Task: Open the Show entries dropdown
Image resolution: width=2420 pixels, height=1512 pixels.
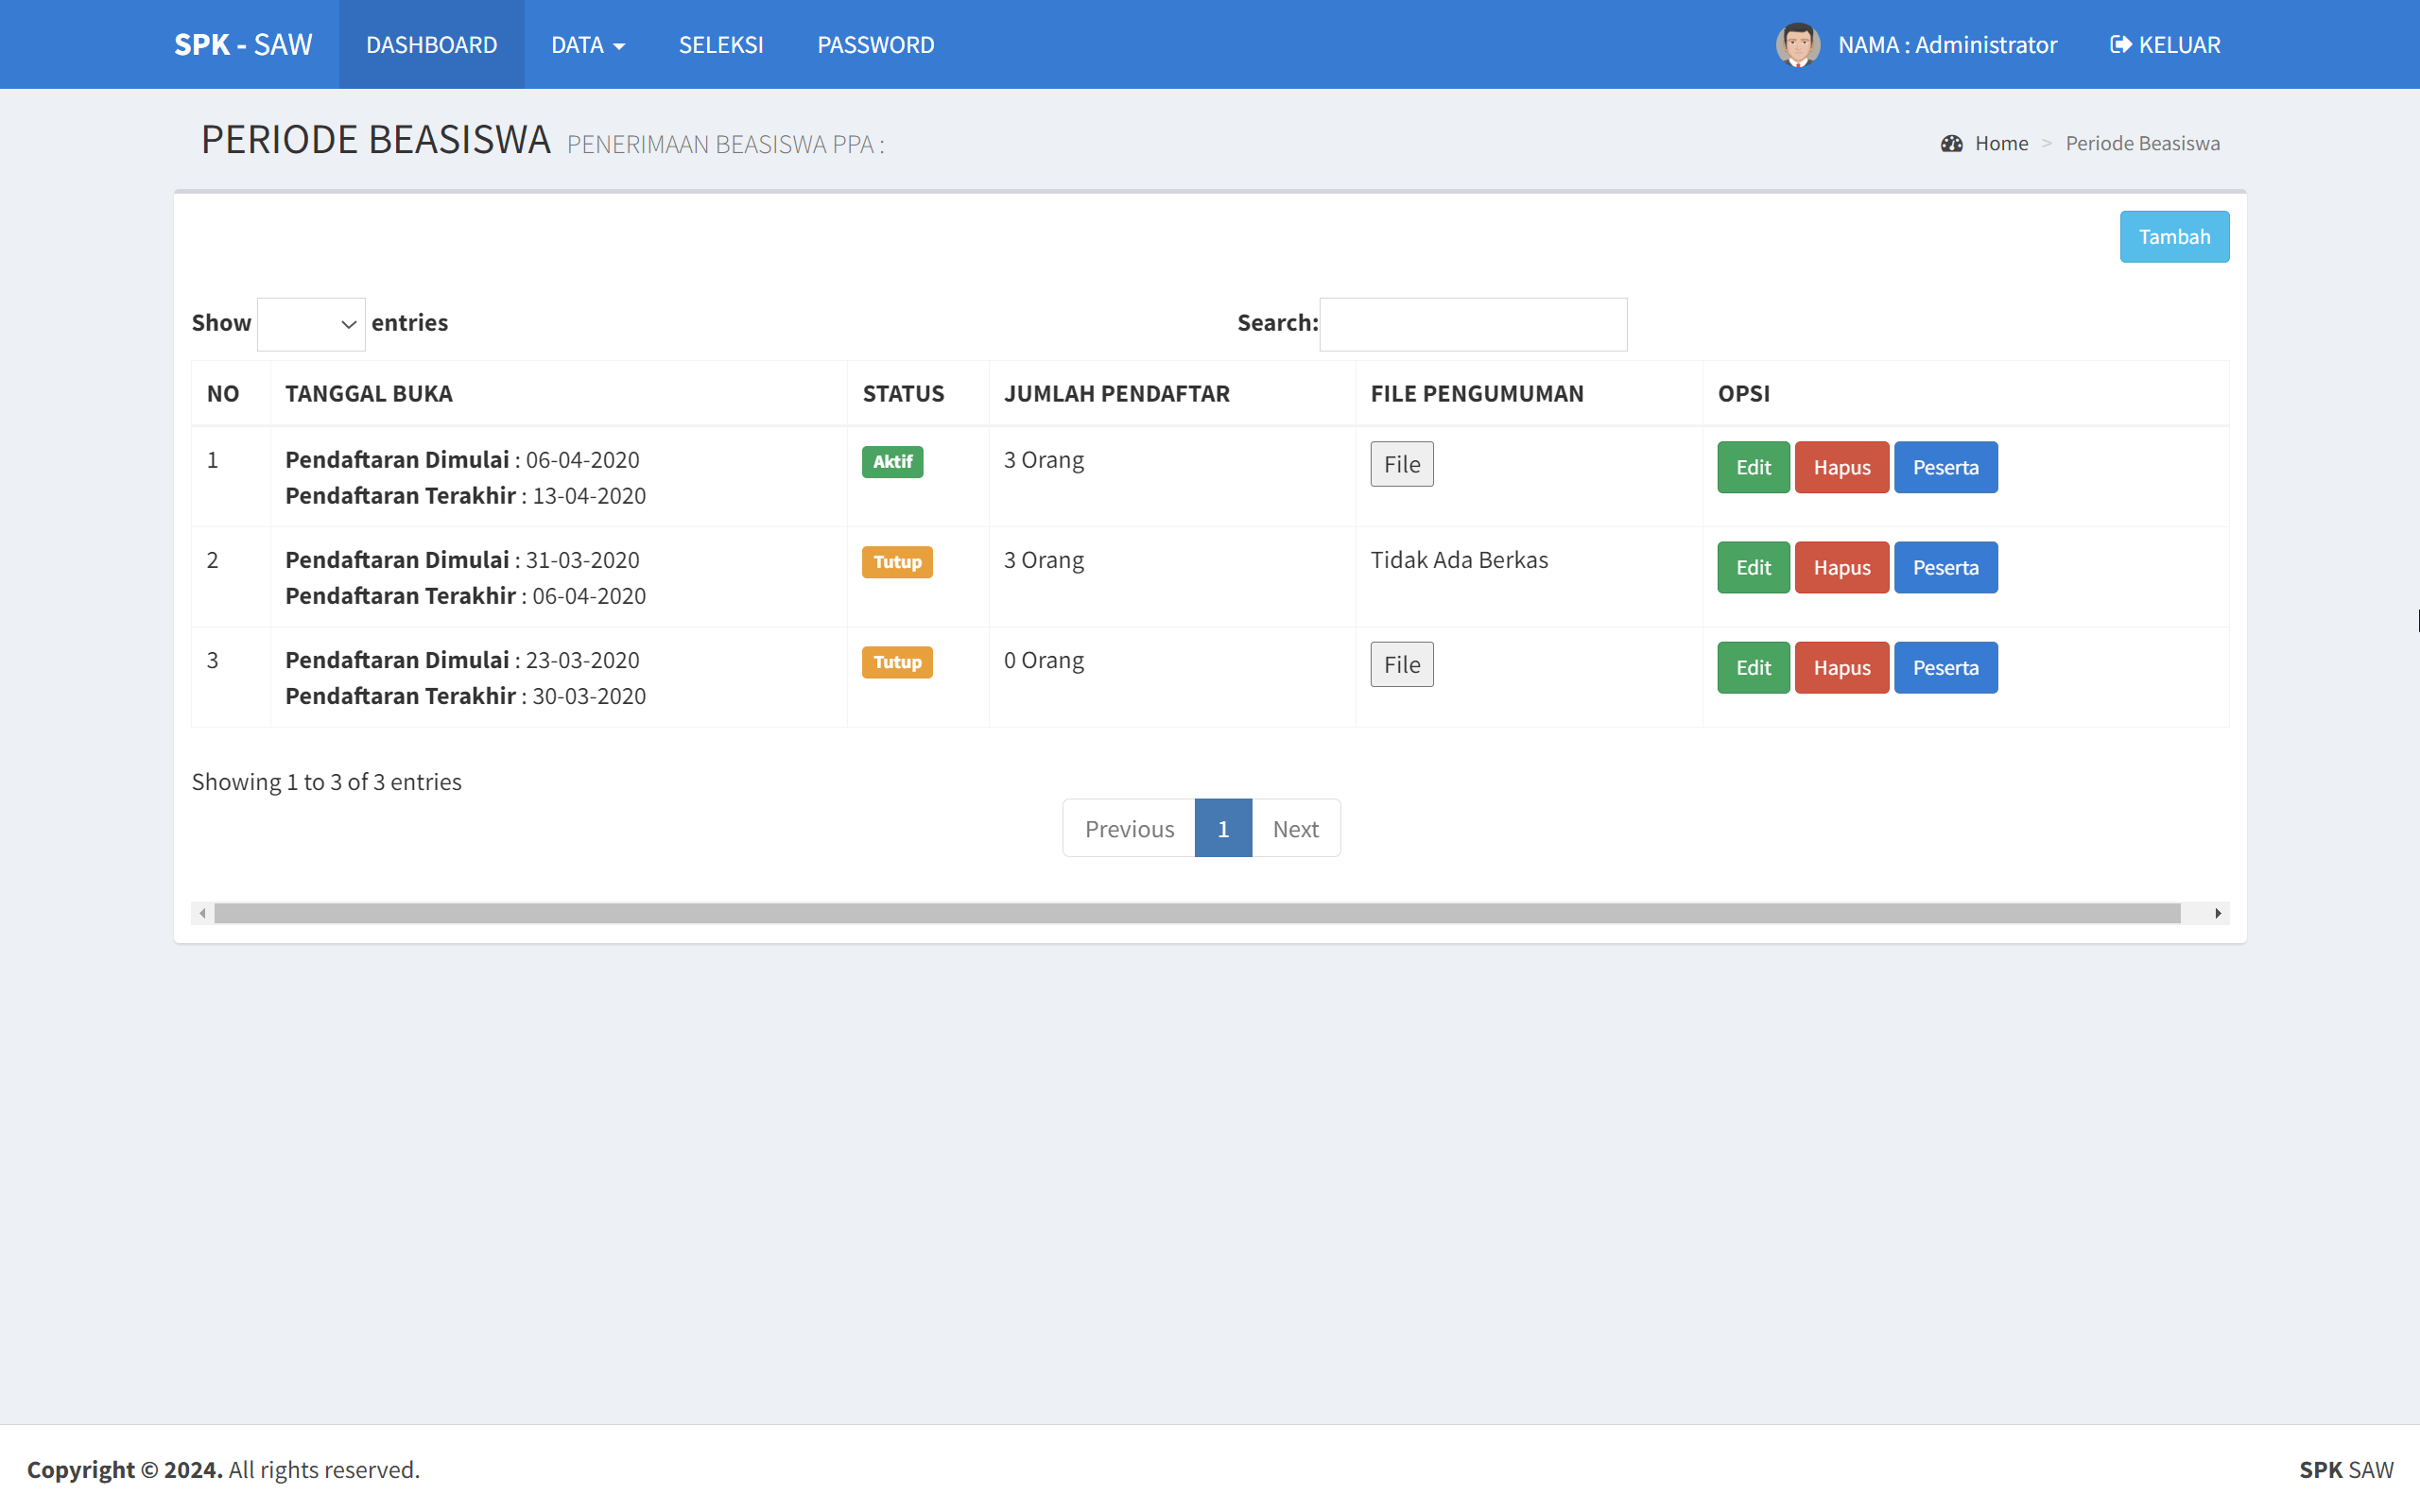Action: pyautogui.click(x=311, y=323)
